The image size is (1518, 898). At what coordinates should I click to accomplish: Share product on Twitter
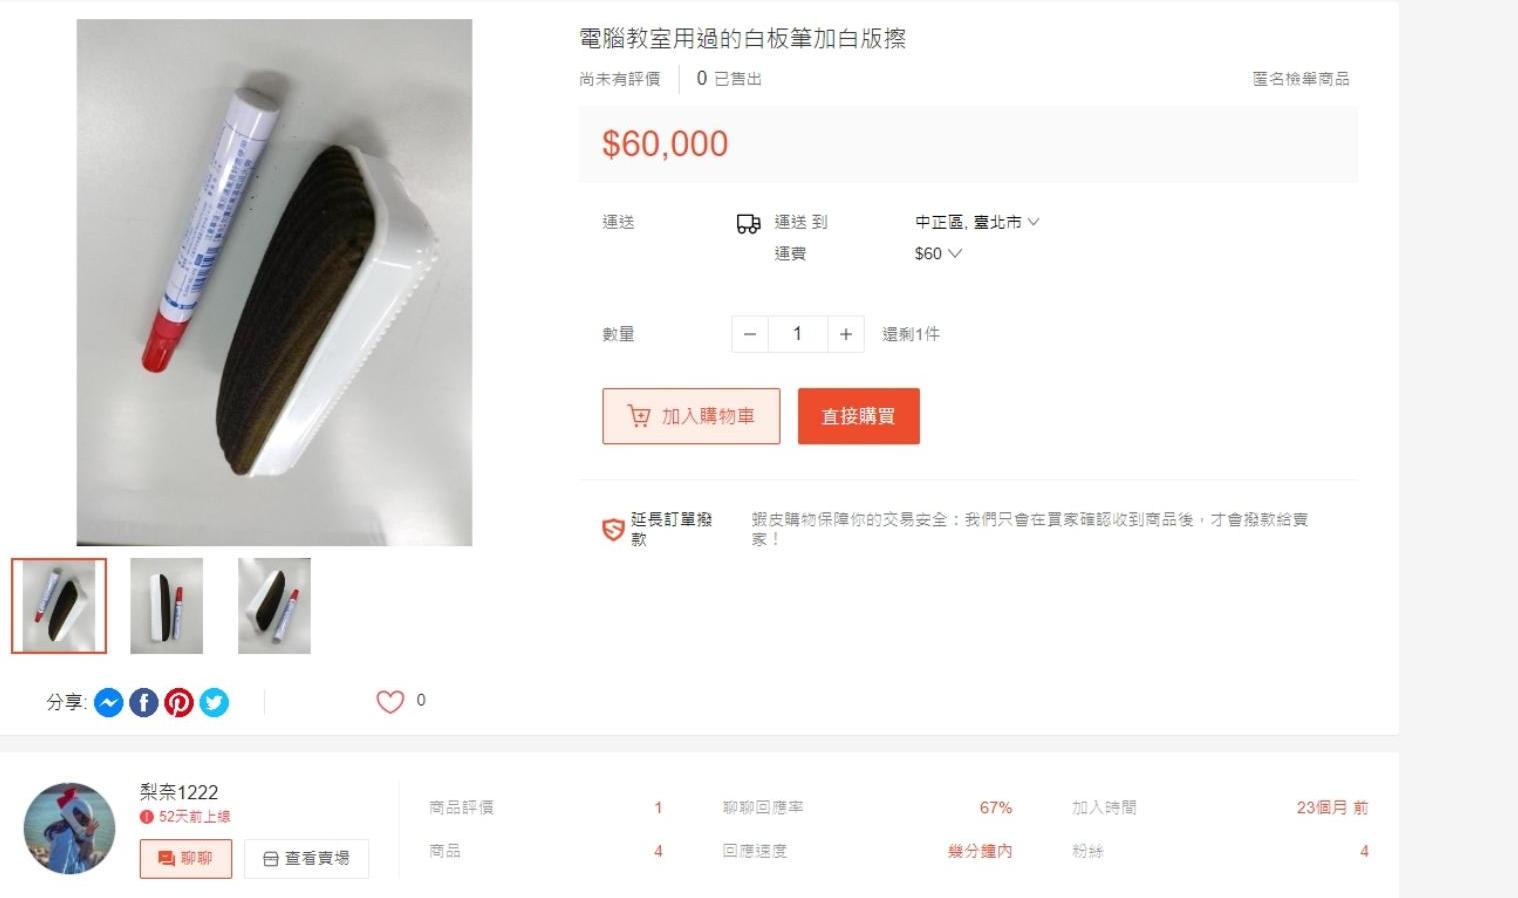(x=214, y=703)
